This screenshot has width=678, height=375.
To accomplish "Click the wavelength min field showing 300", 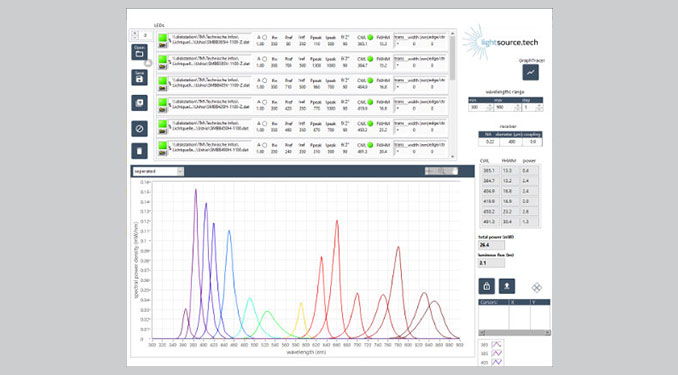I will [478, 107].
